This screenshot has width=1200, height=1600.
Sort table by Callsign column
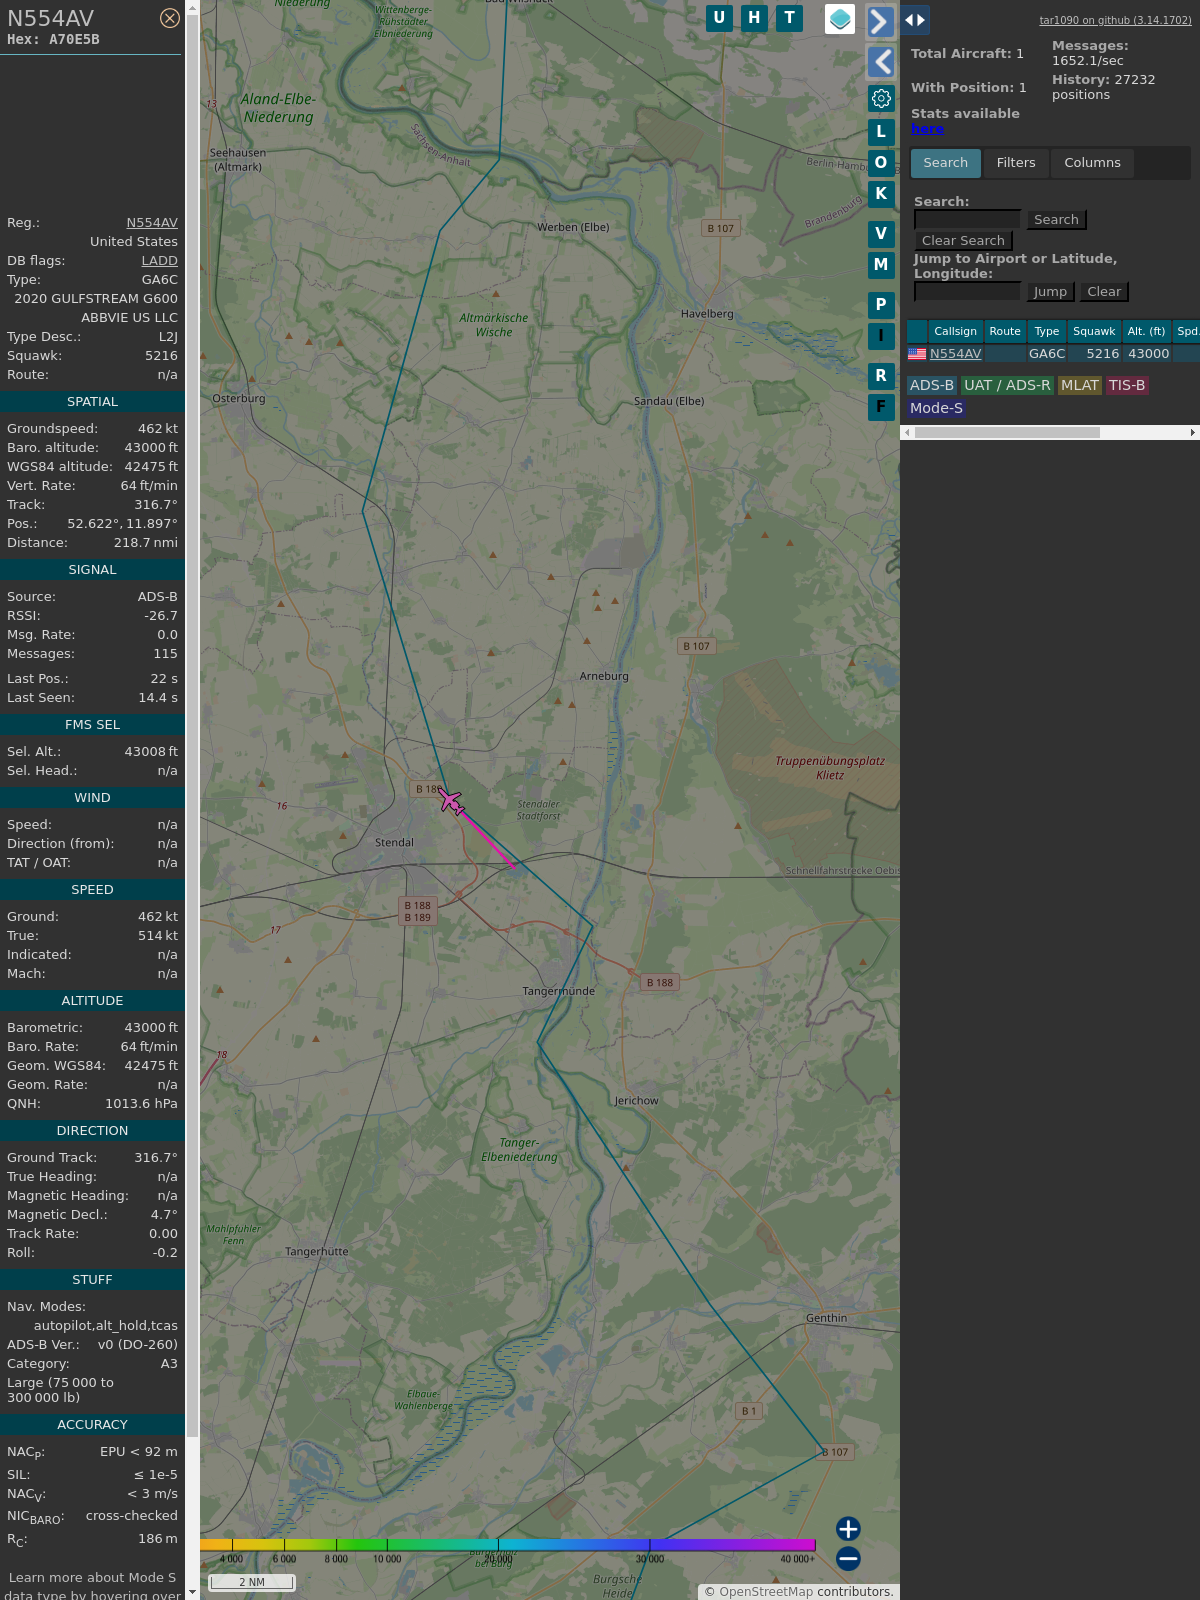coord(955,331)
